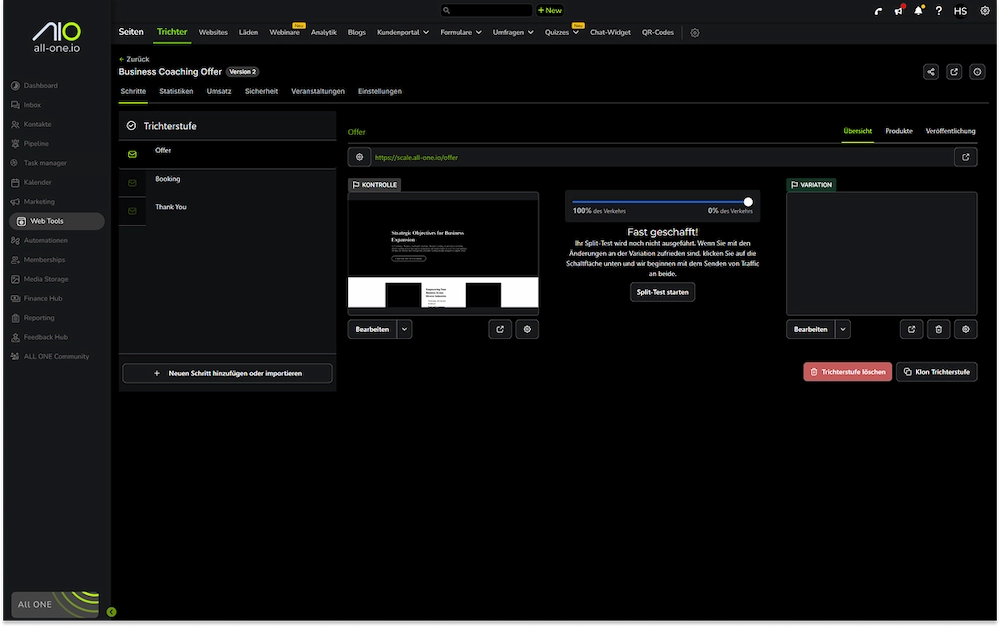Click Bearbeiten under Kontrolle page

tap(372, 330)
